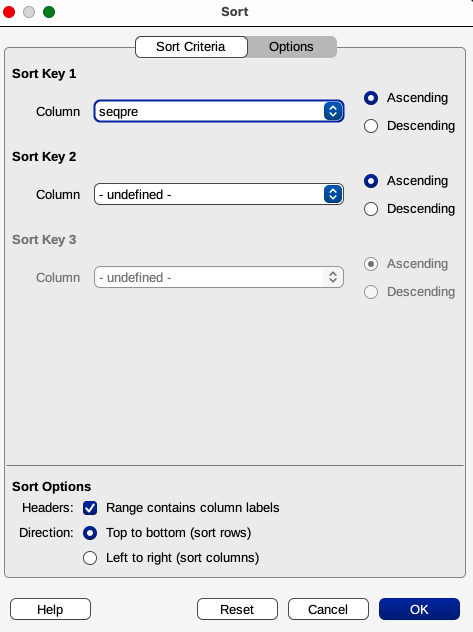Click the gray minimize window button
This screenshot has width=473, height=632.
tap(29, 12)
